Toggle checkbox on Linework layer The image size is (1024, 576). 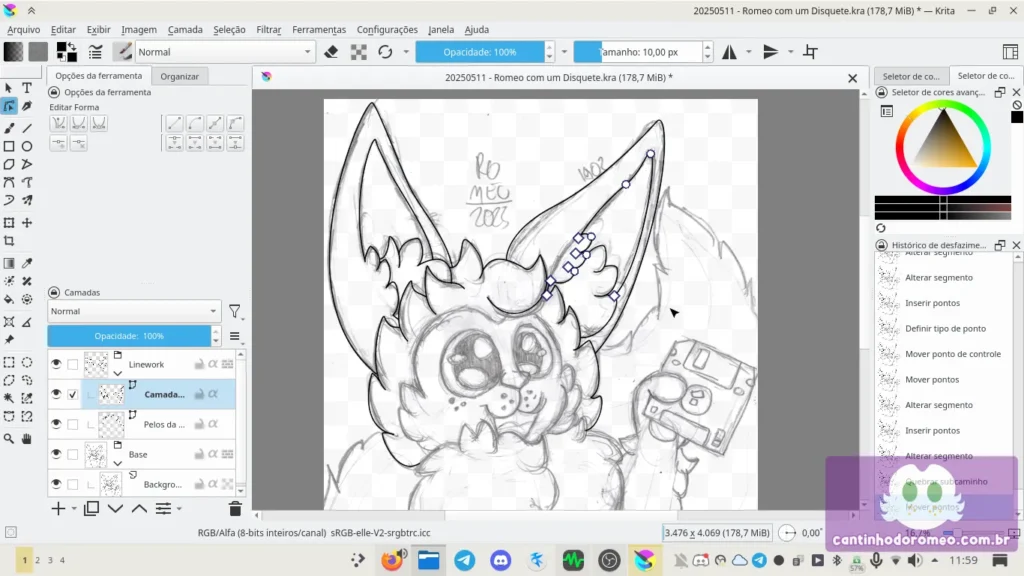point(72,364)
